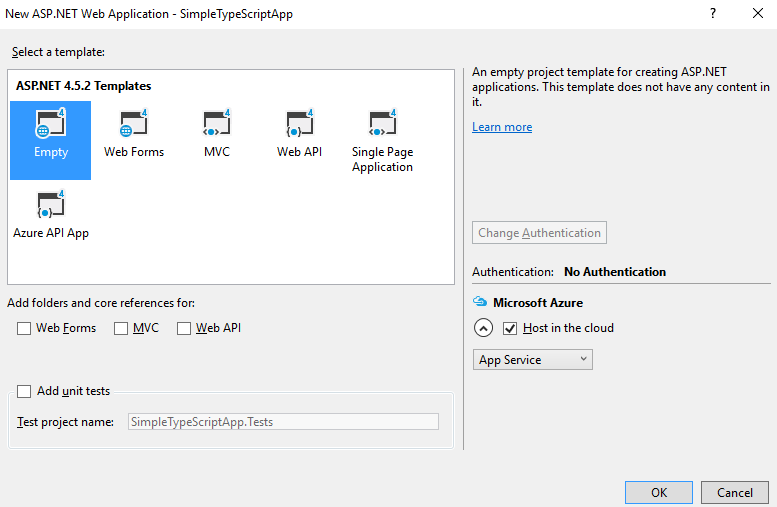Image resolution: width=777 pixels, height=507 pixels.
Task: Select the Web API template icon
Action: (x=299, y=127)
